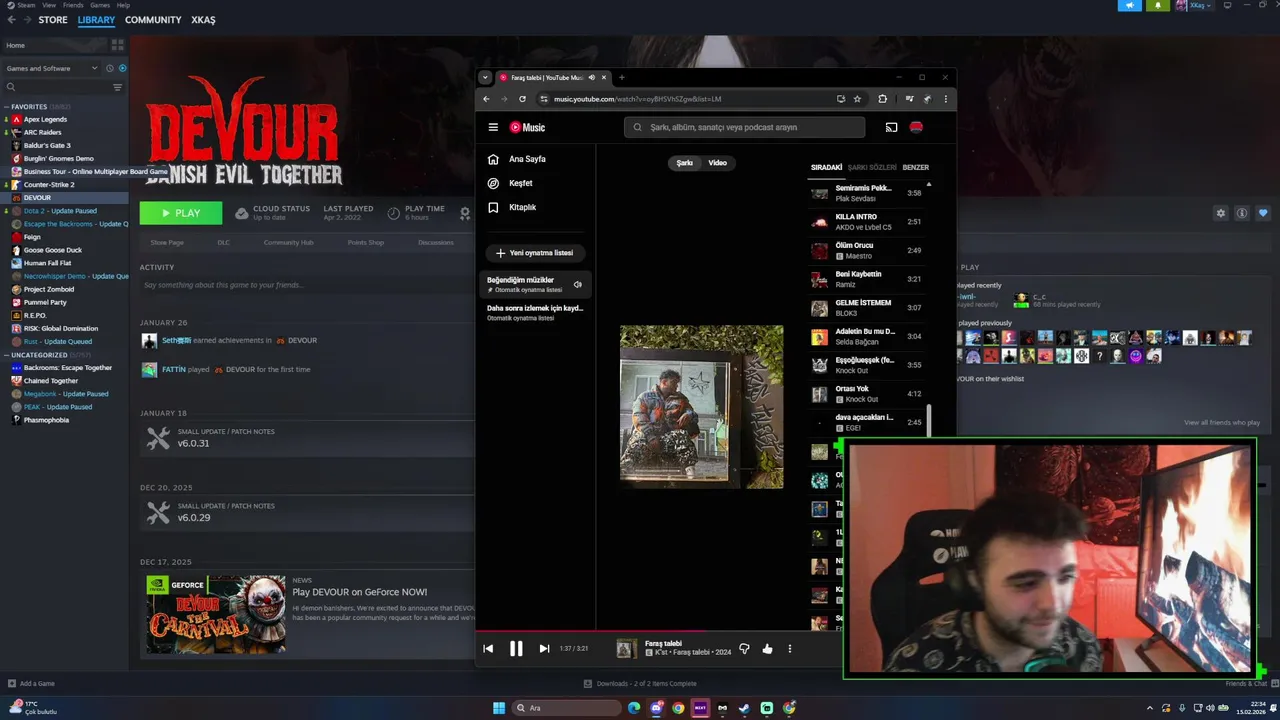Select Baldur's Gate 3 in library

pyautogui.click(x=47, y=145)
